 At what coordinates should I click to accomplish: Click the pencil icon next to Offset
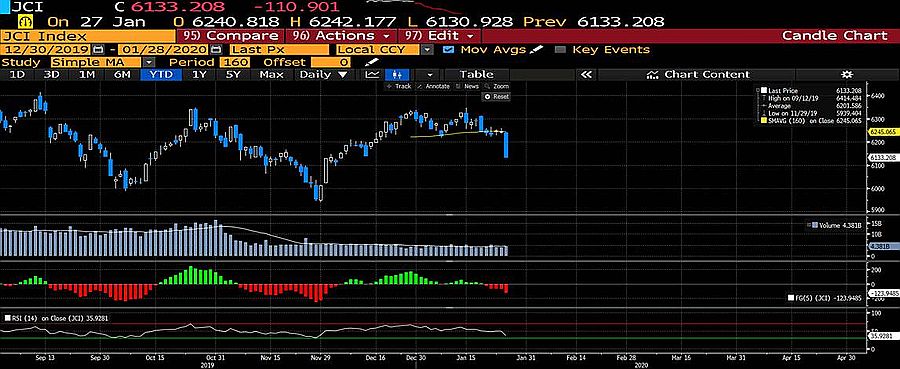(371, 61)
